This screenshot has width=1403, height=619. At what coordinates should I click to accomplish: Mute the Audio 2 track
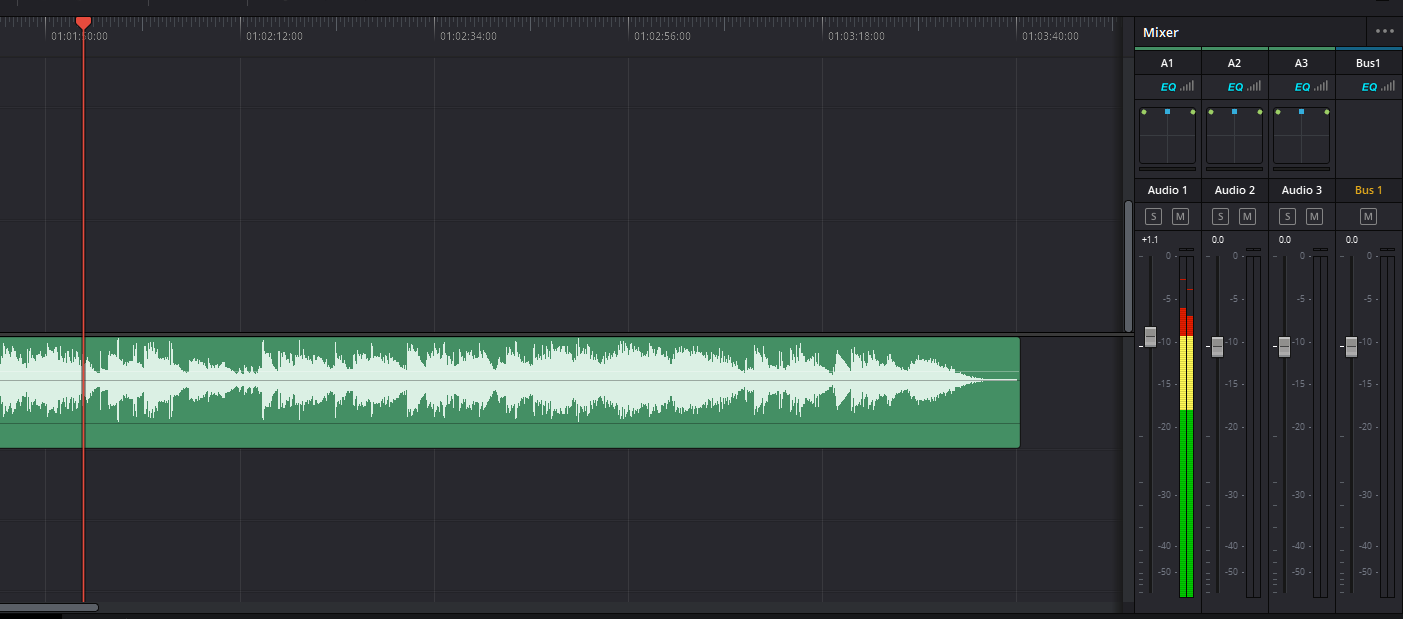click(1247, 217)
